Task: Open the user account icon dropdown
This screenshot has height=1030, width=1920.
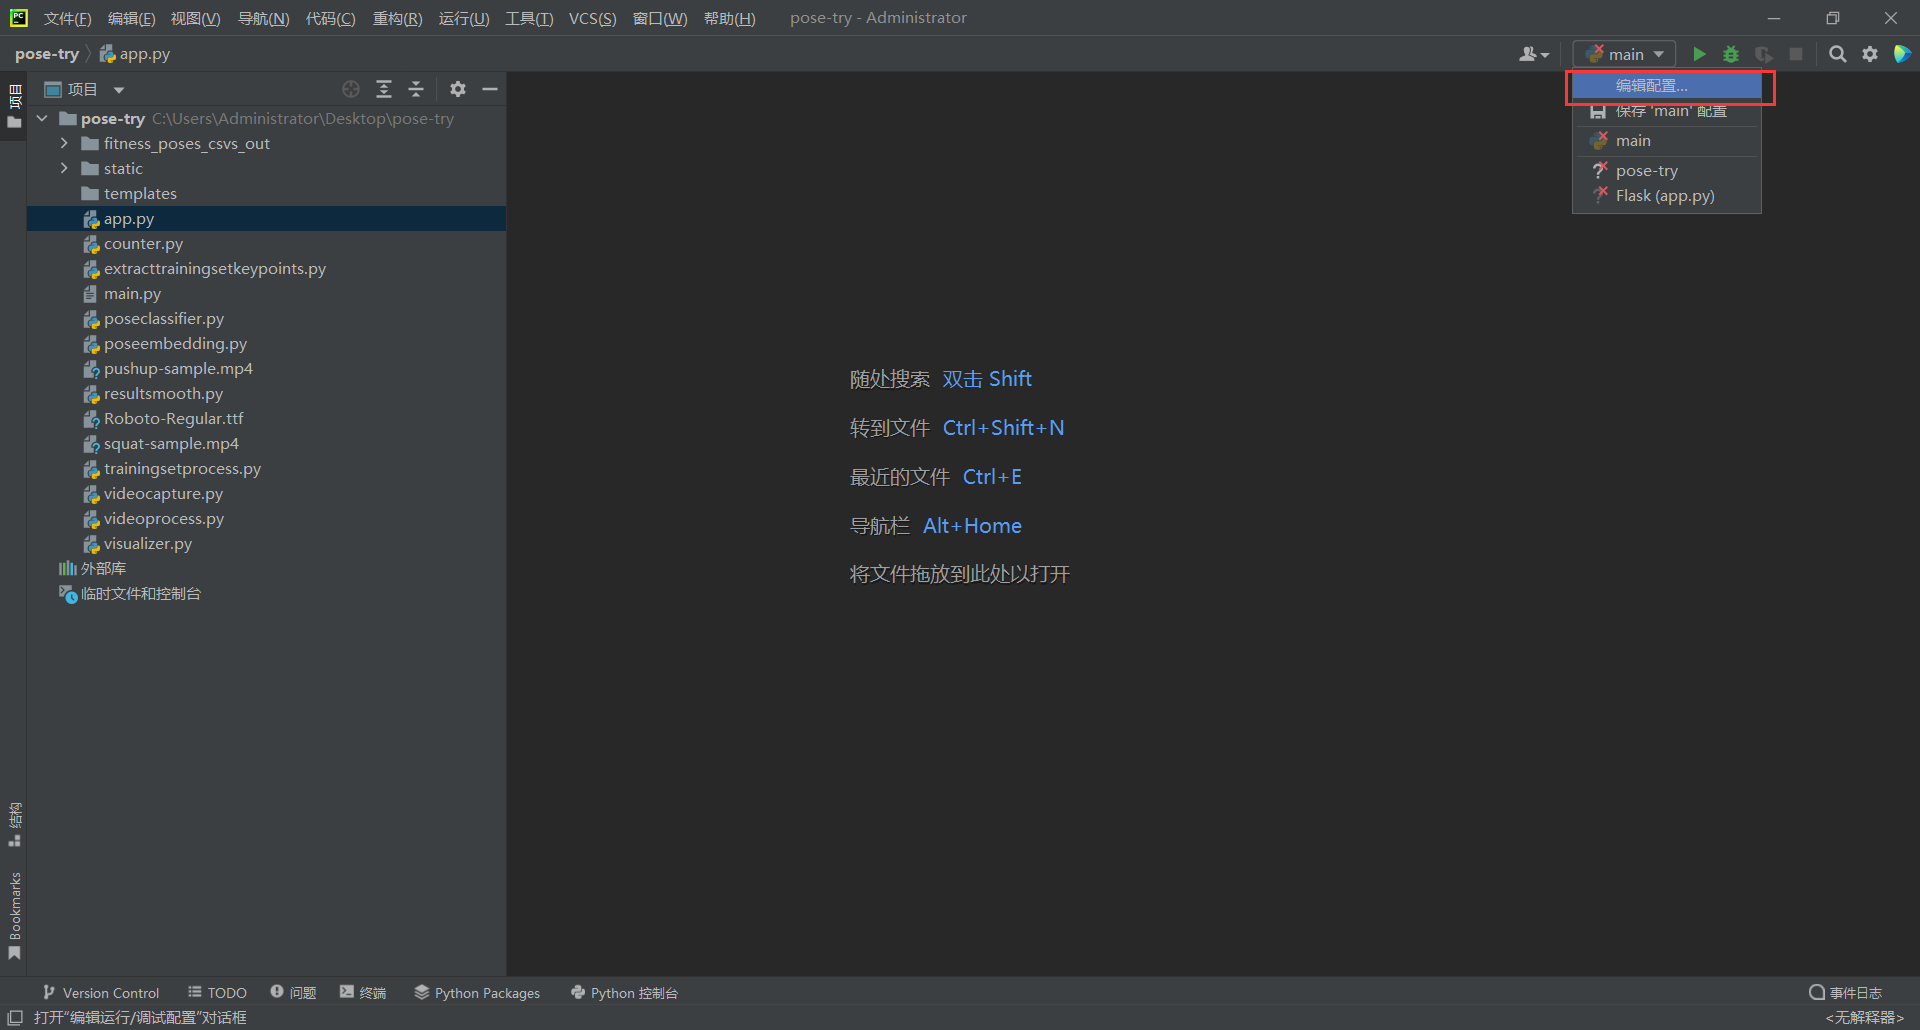Action: pyautogui.click(x=1533, y=54)
